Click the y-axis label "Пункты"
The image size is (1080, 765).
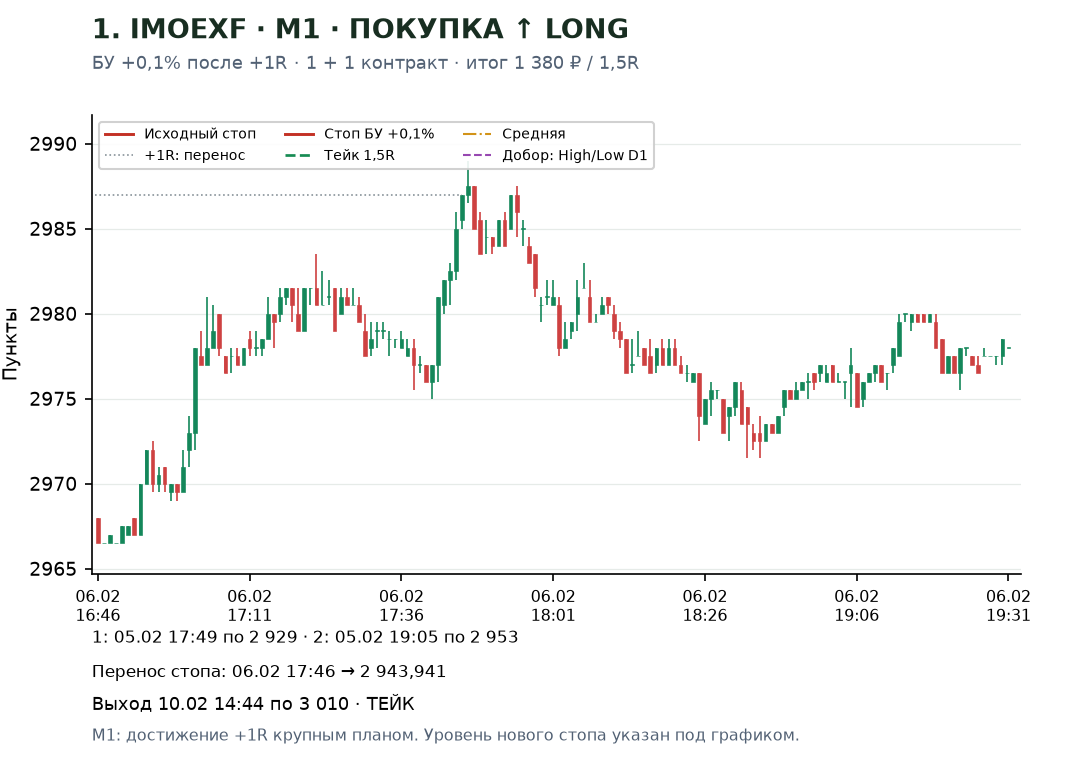10,344
